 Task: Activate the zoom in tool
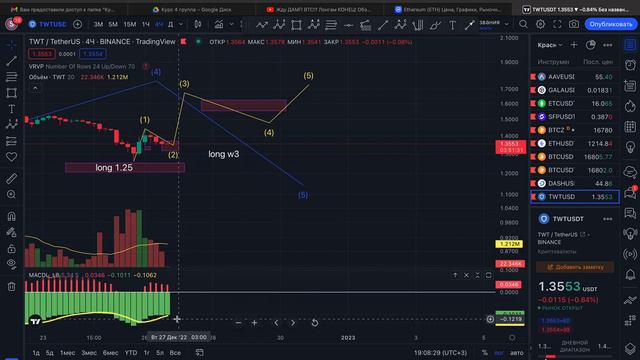(11, 195)
